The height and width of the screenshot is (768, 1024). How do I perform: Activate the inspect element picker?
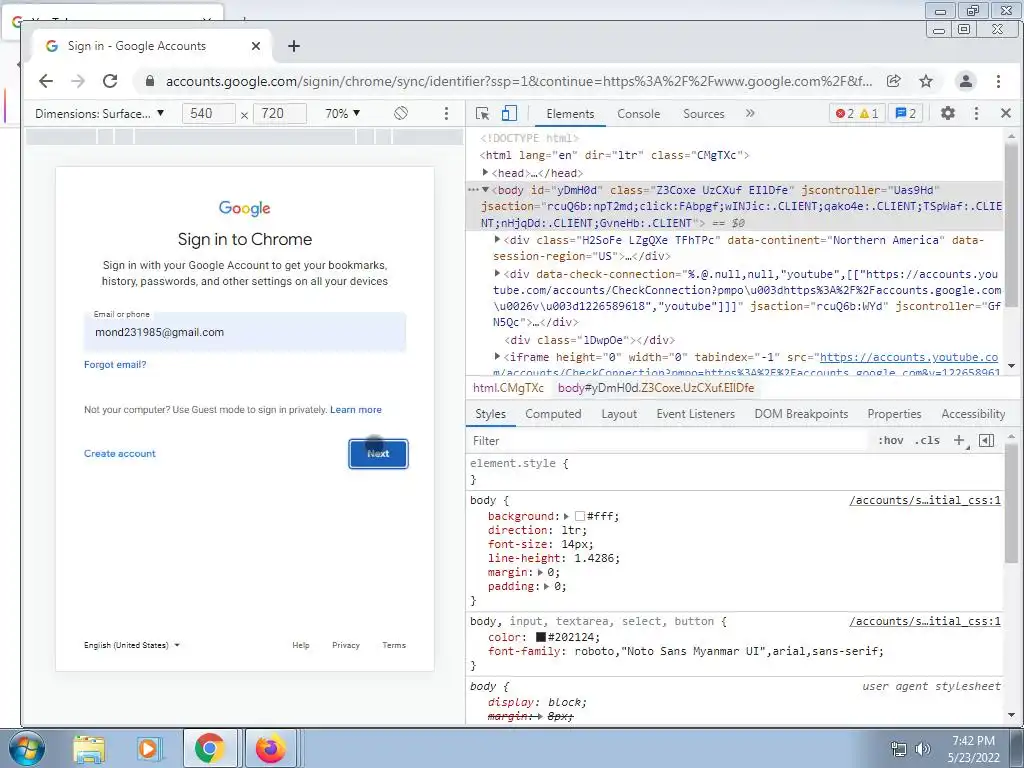483,113
